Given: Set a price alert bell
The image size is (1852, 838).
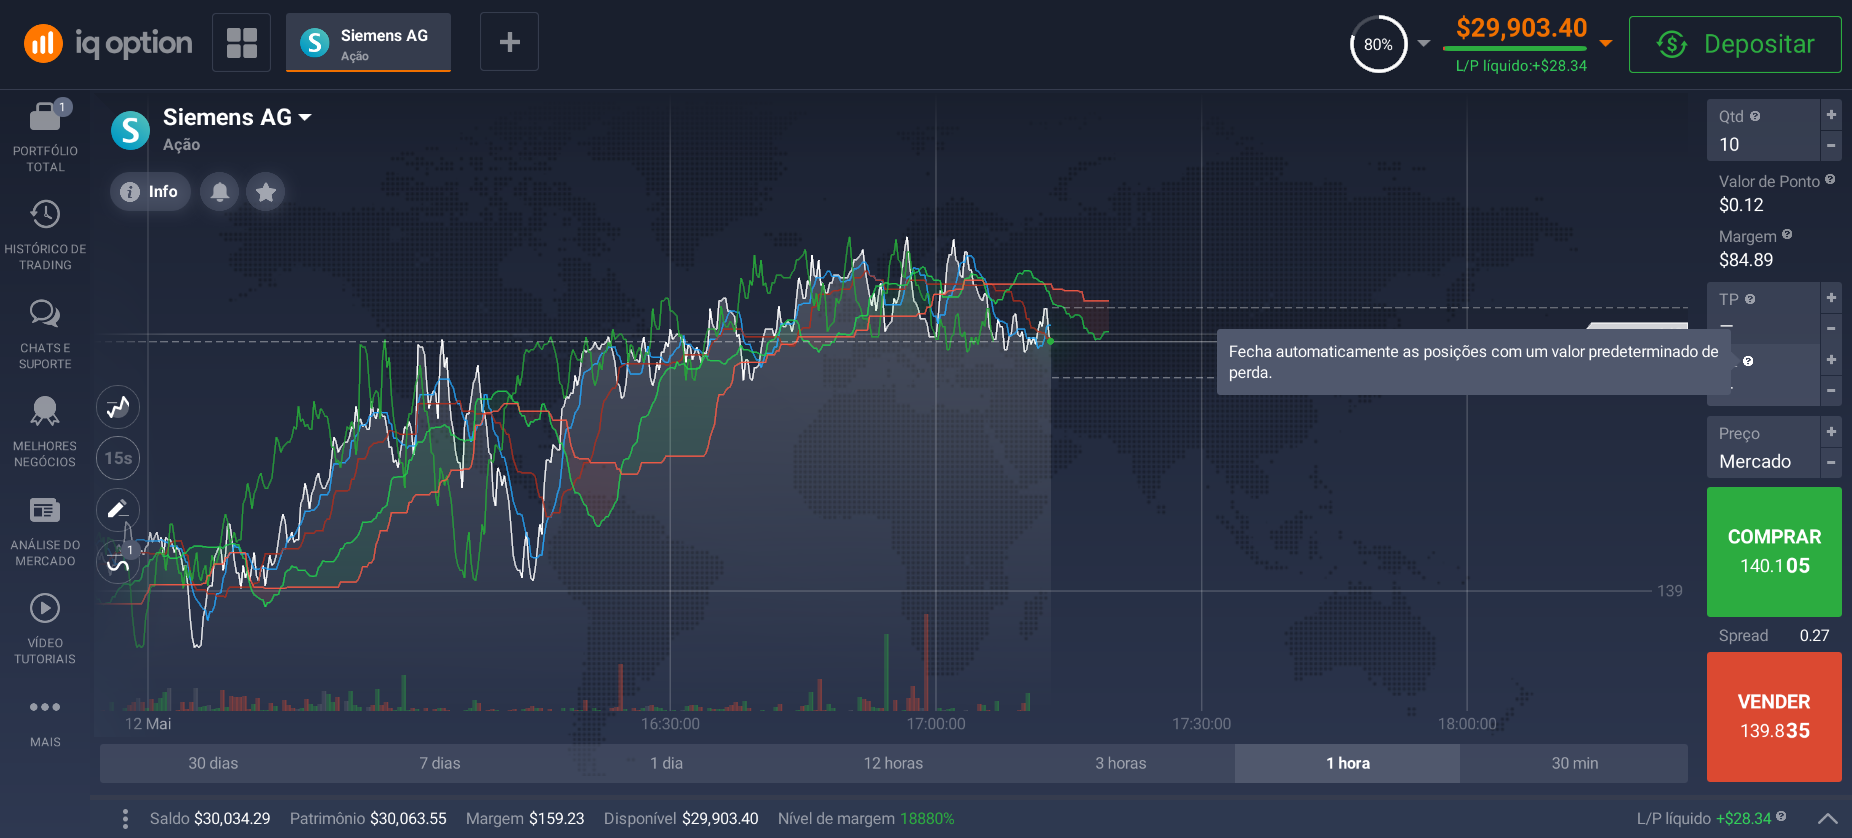Looking at the screenshot, I should coord(220,191).
